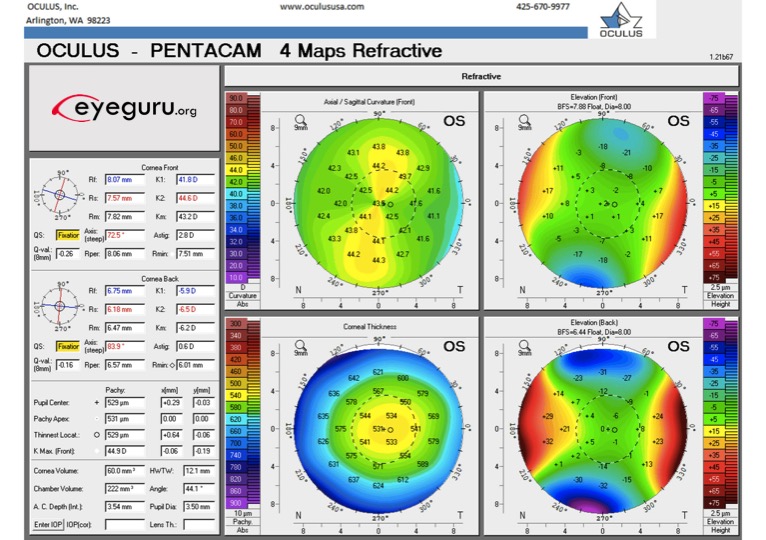Image resolution: width=766 pixels, height=540 pixels.
Task: Click the Cornea Front Fixation QS field
Action: point(68,235)
